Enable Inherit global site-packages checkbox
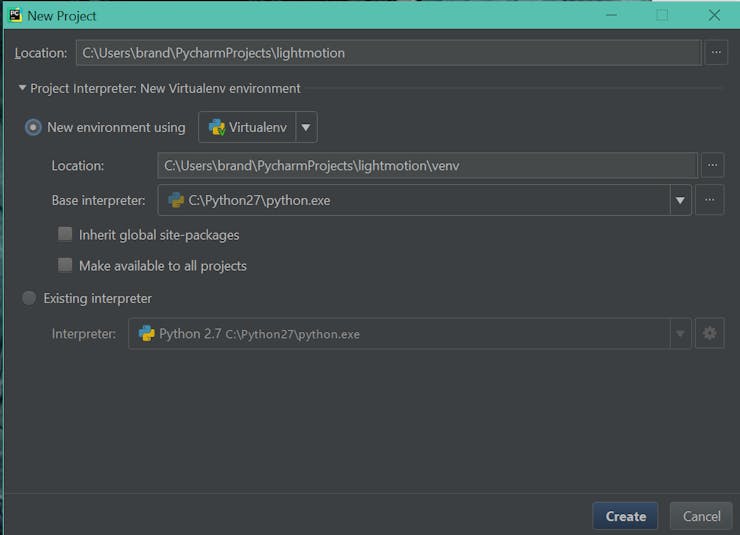Screen dimensions: 740x535 (65, 234)
